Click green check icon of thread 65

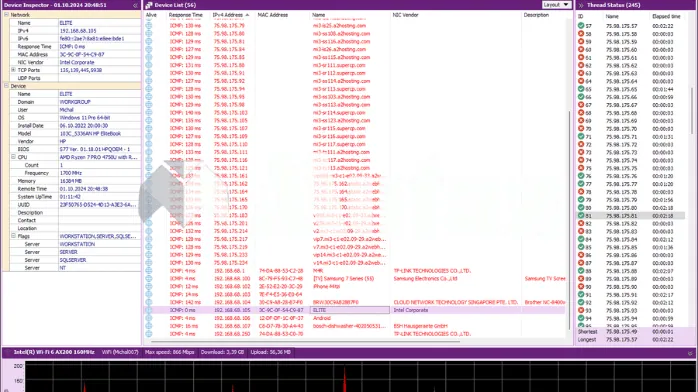coord(581,89)
